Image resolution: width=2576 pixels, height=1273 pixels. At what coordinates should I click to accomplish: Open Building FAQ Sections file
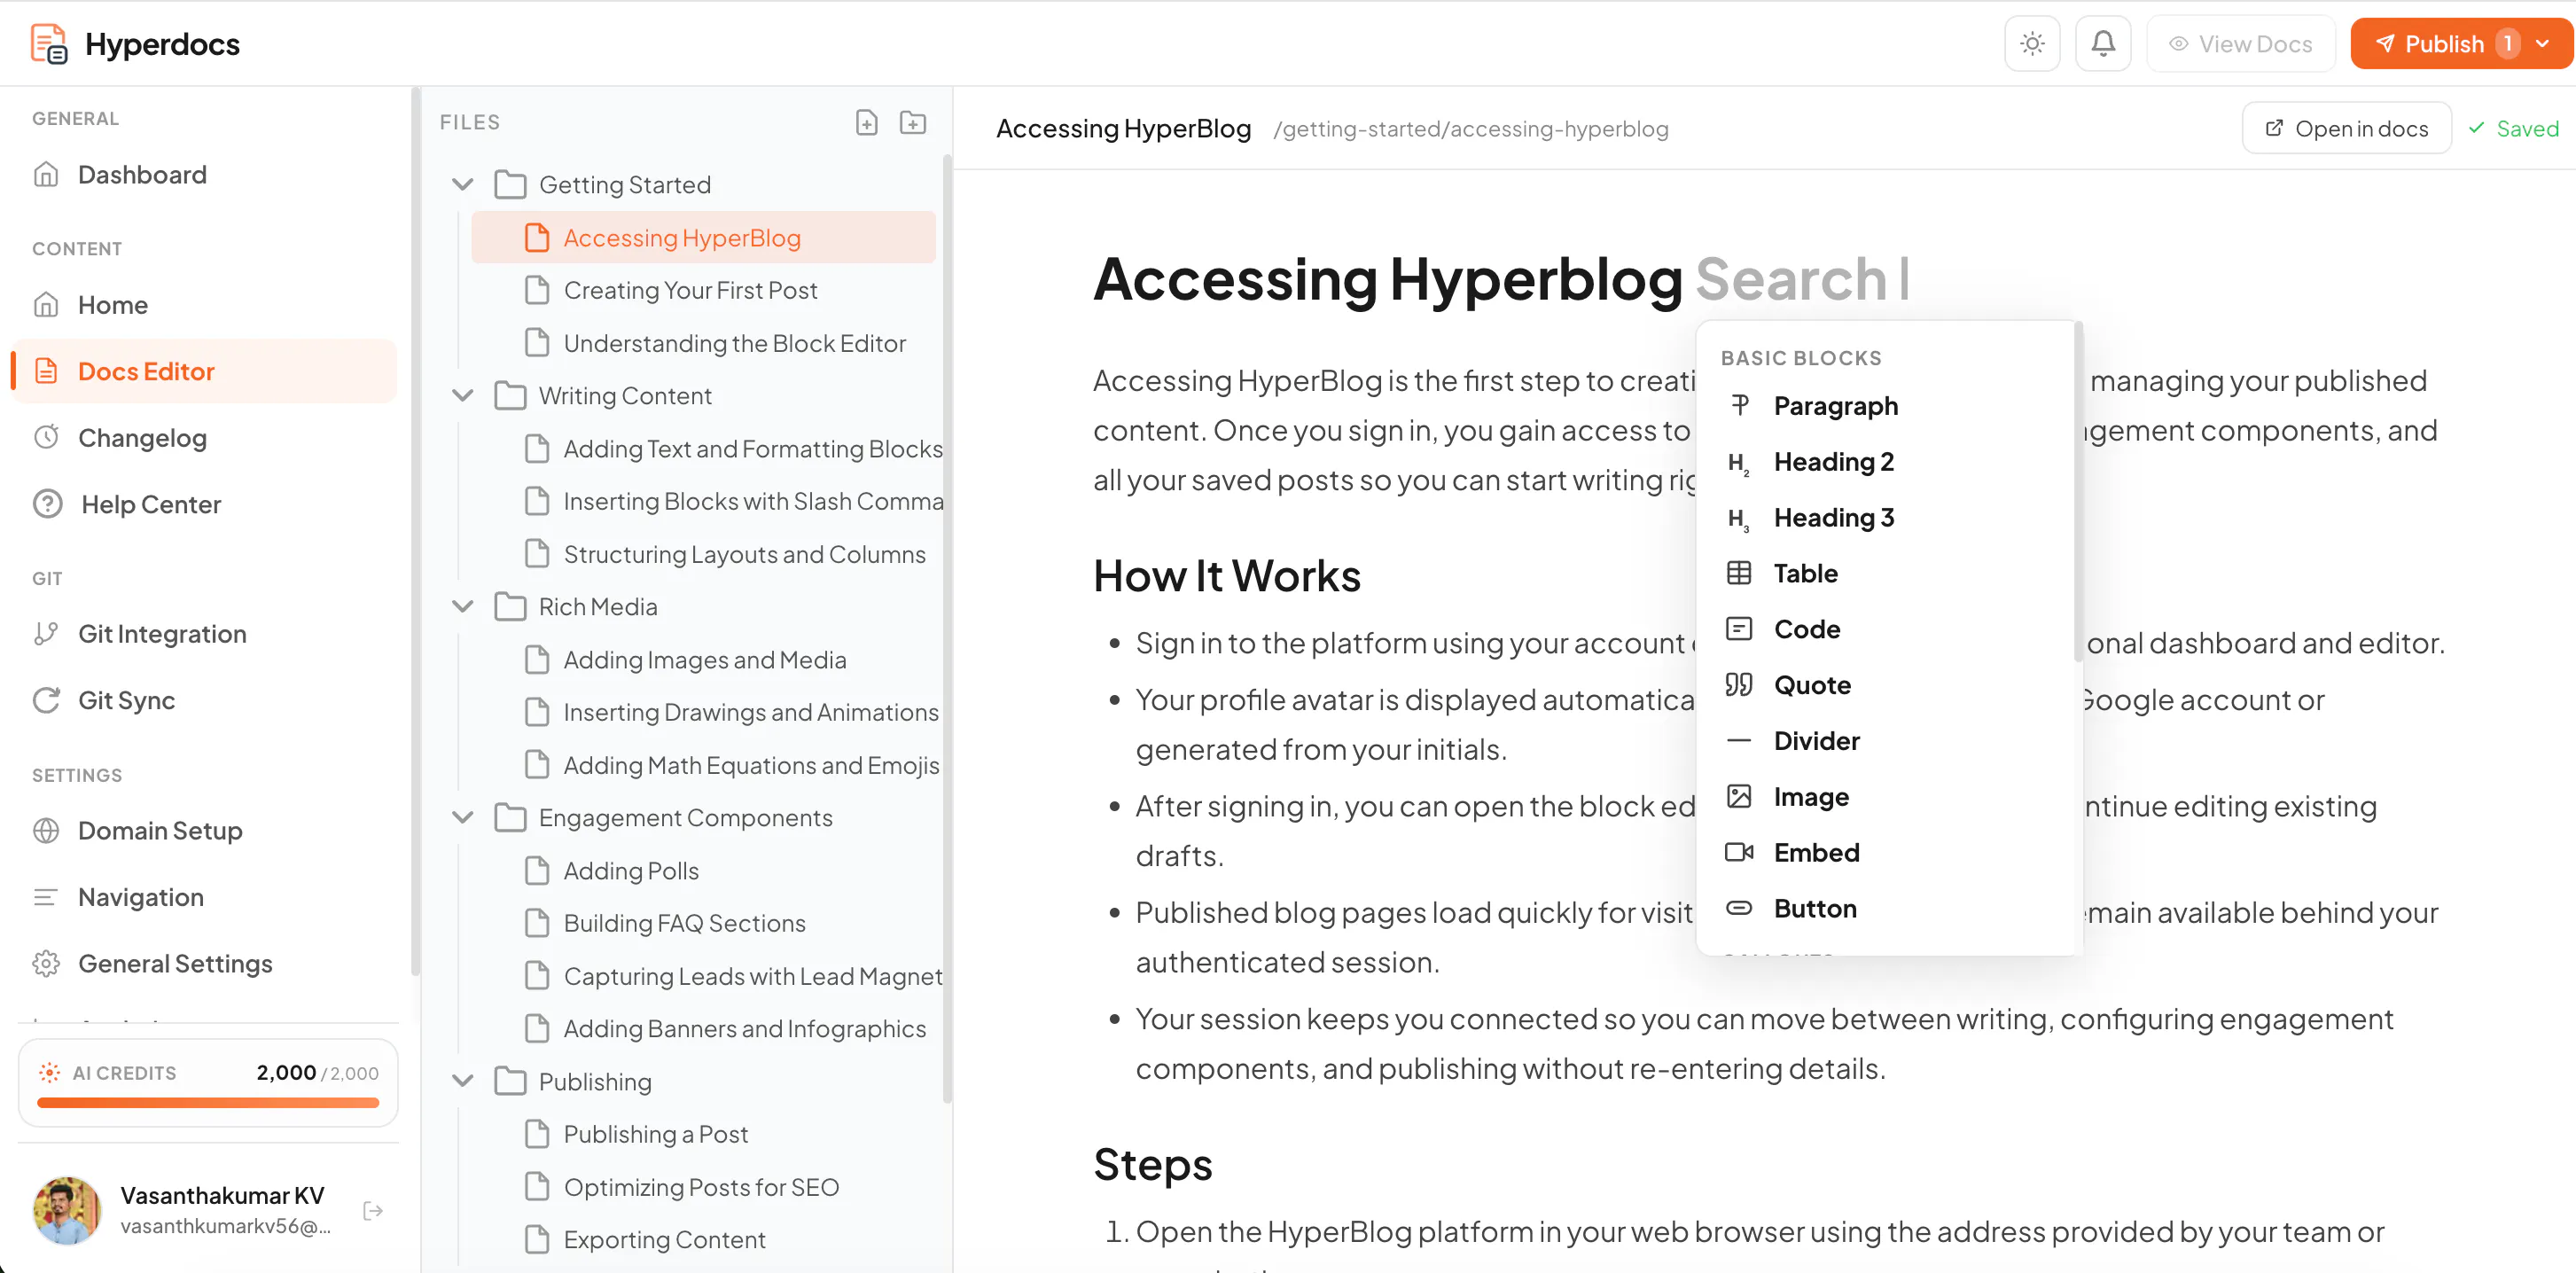tap(704, 923)
